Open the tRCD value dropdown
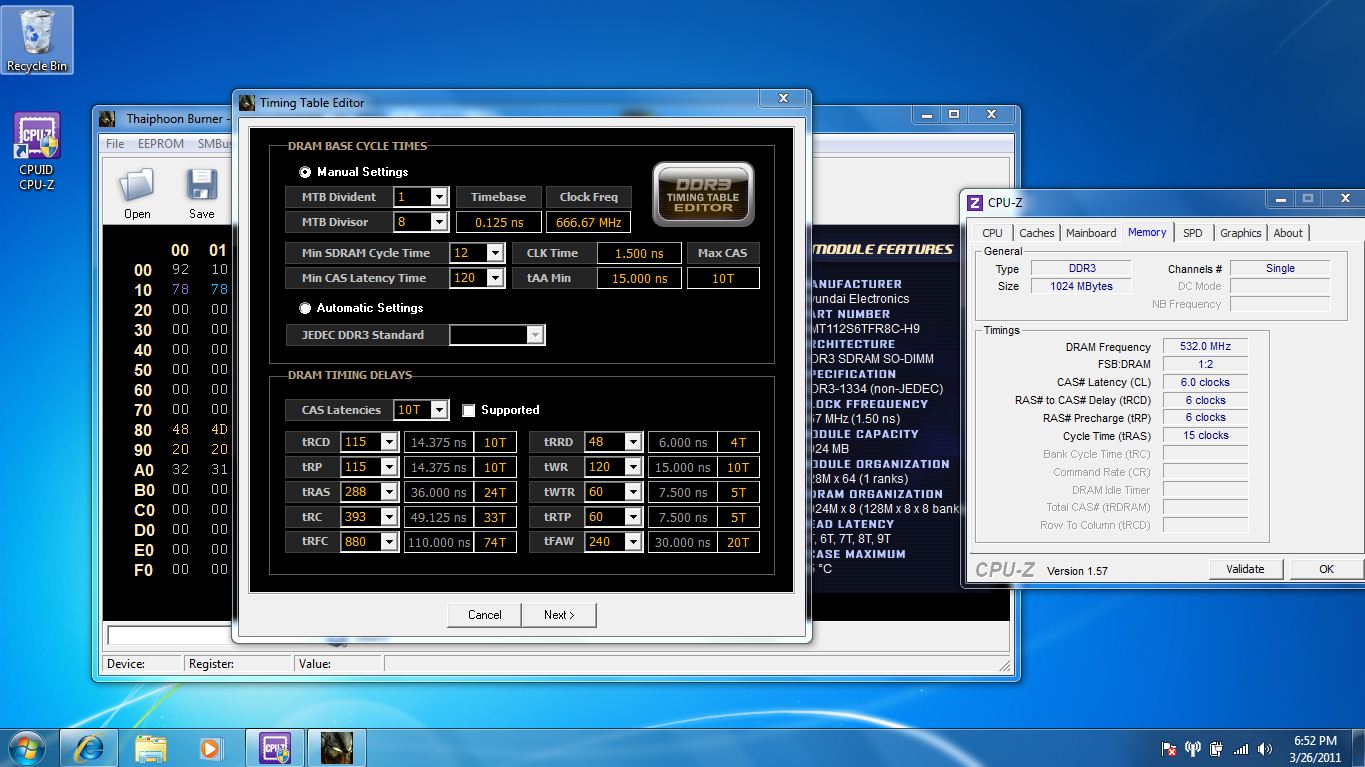This screenshot has height=767, width=1365. tap(389, 442)
